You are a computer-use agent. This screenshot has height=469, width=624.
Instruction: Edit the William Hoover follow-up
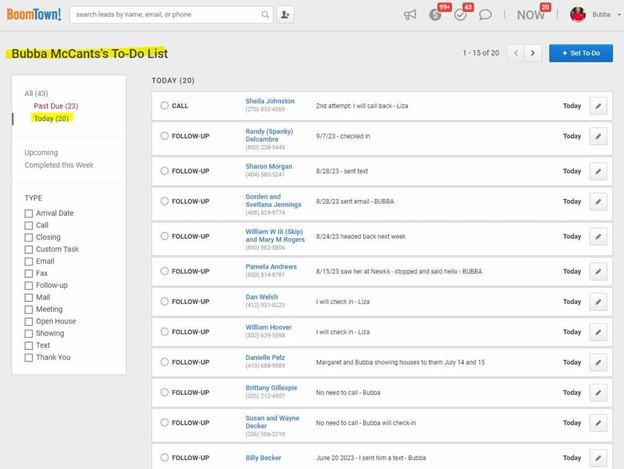point(598,332)
